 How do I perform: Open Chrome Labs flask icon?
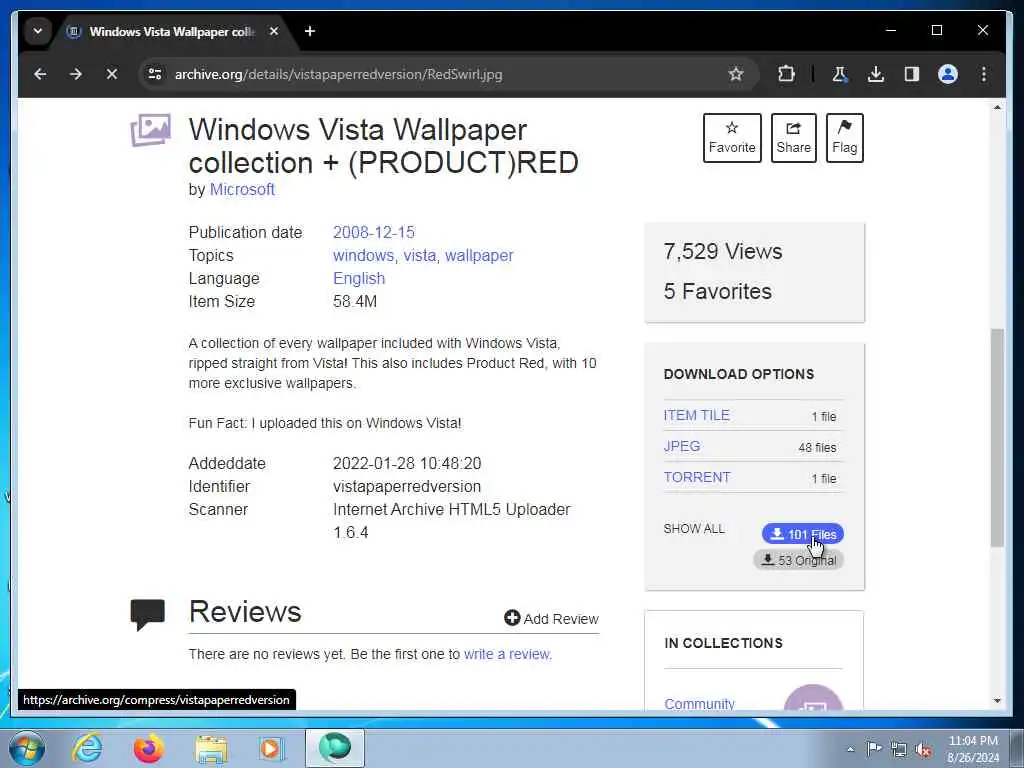(840, 74)
